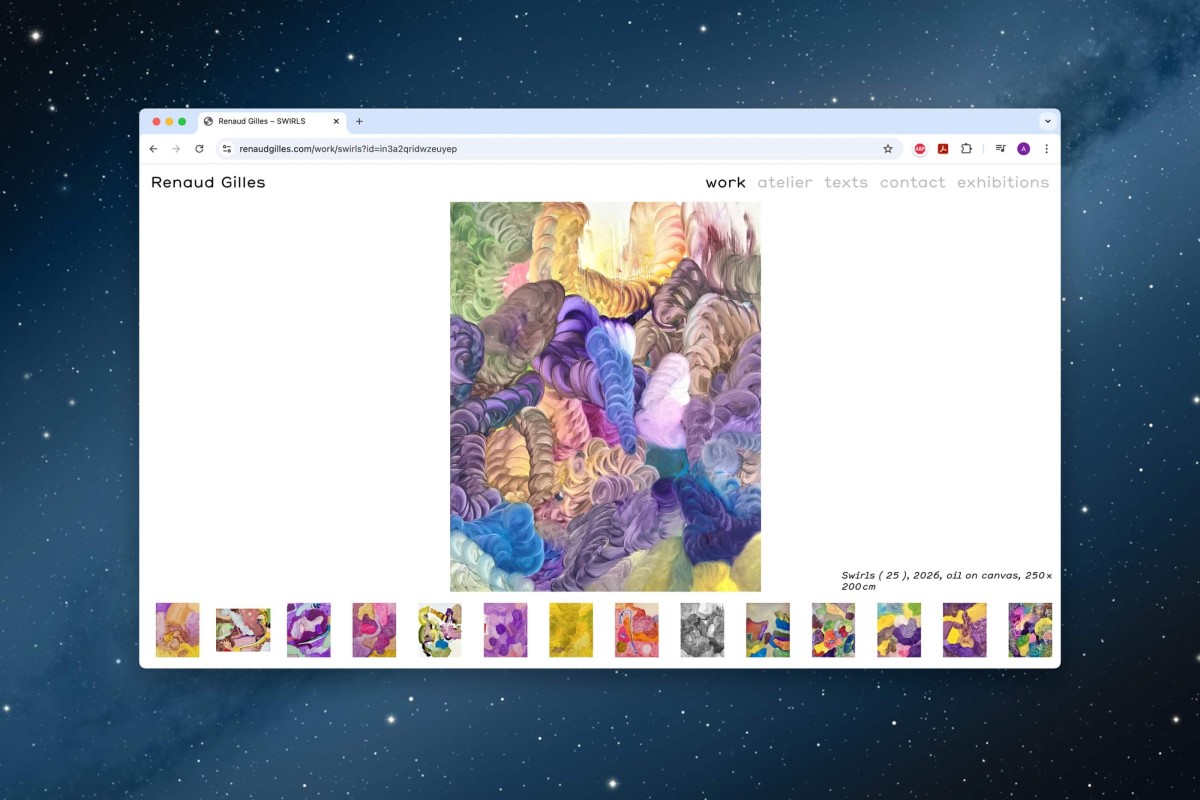This screenshot has width=1200, height=800.
Task: Bookmark this page with the star icon
Action: point(887,149)
